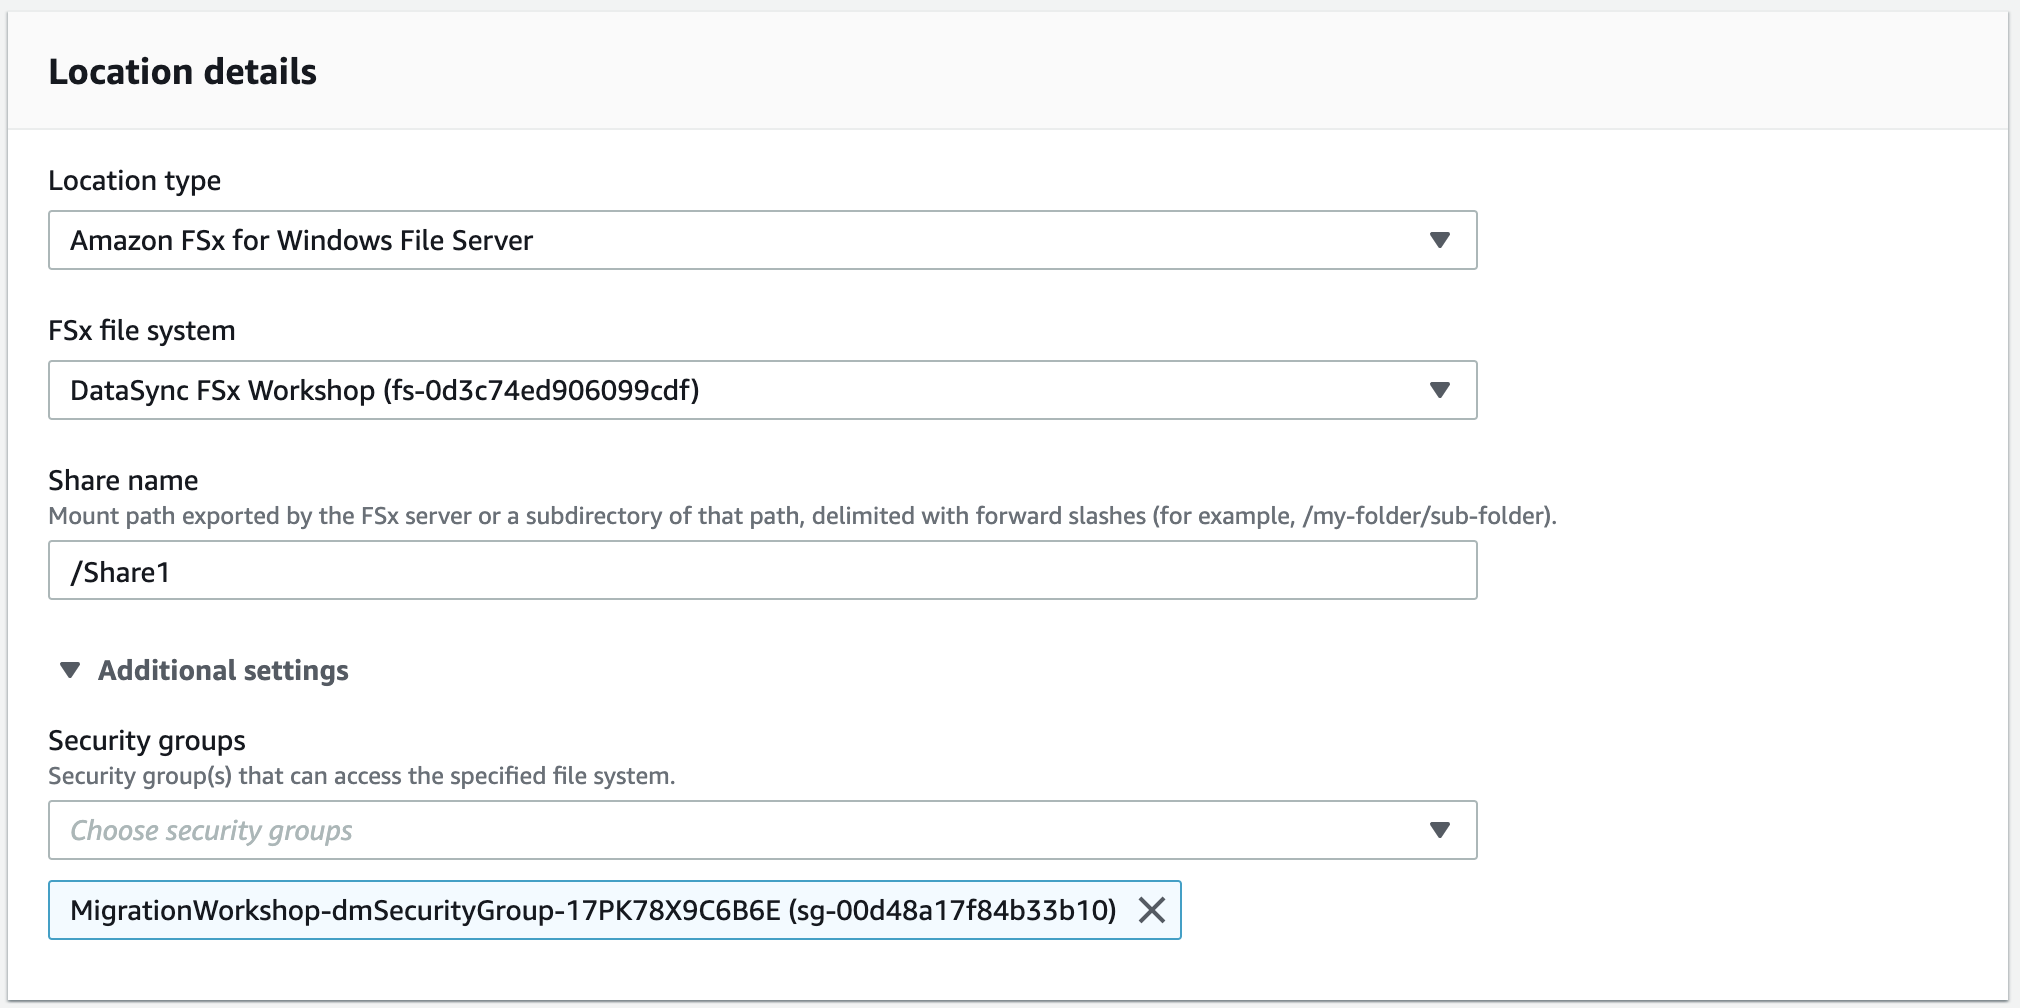Click the Location type label
Viewport: 2020px width, 1008px height.
click(134, 181)
